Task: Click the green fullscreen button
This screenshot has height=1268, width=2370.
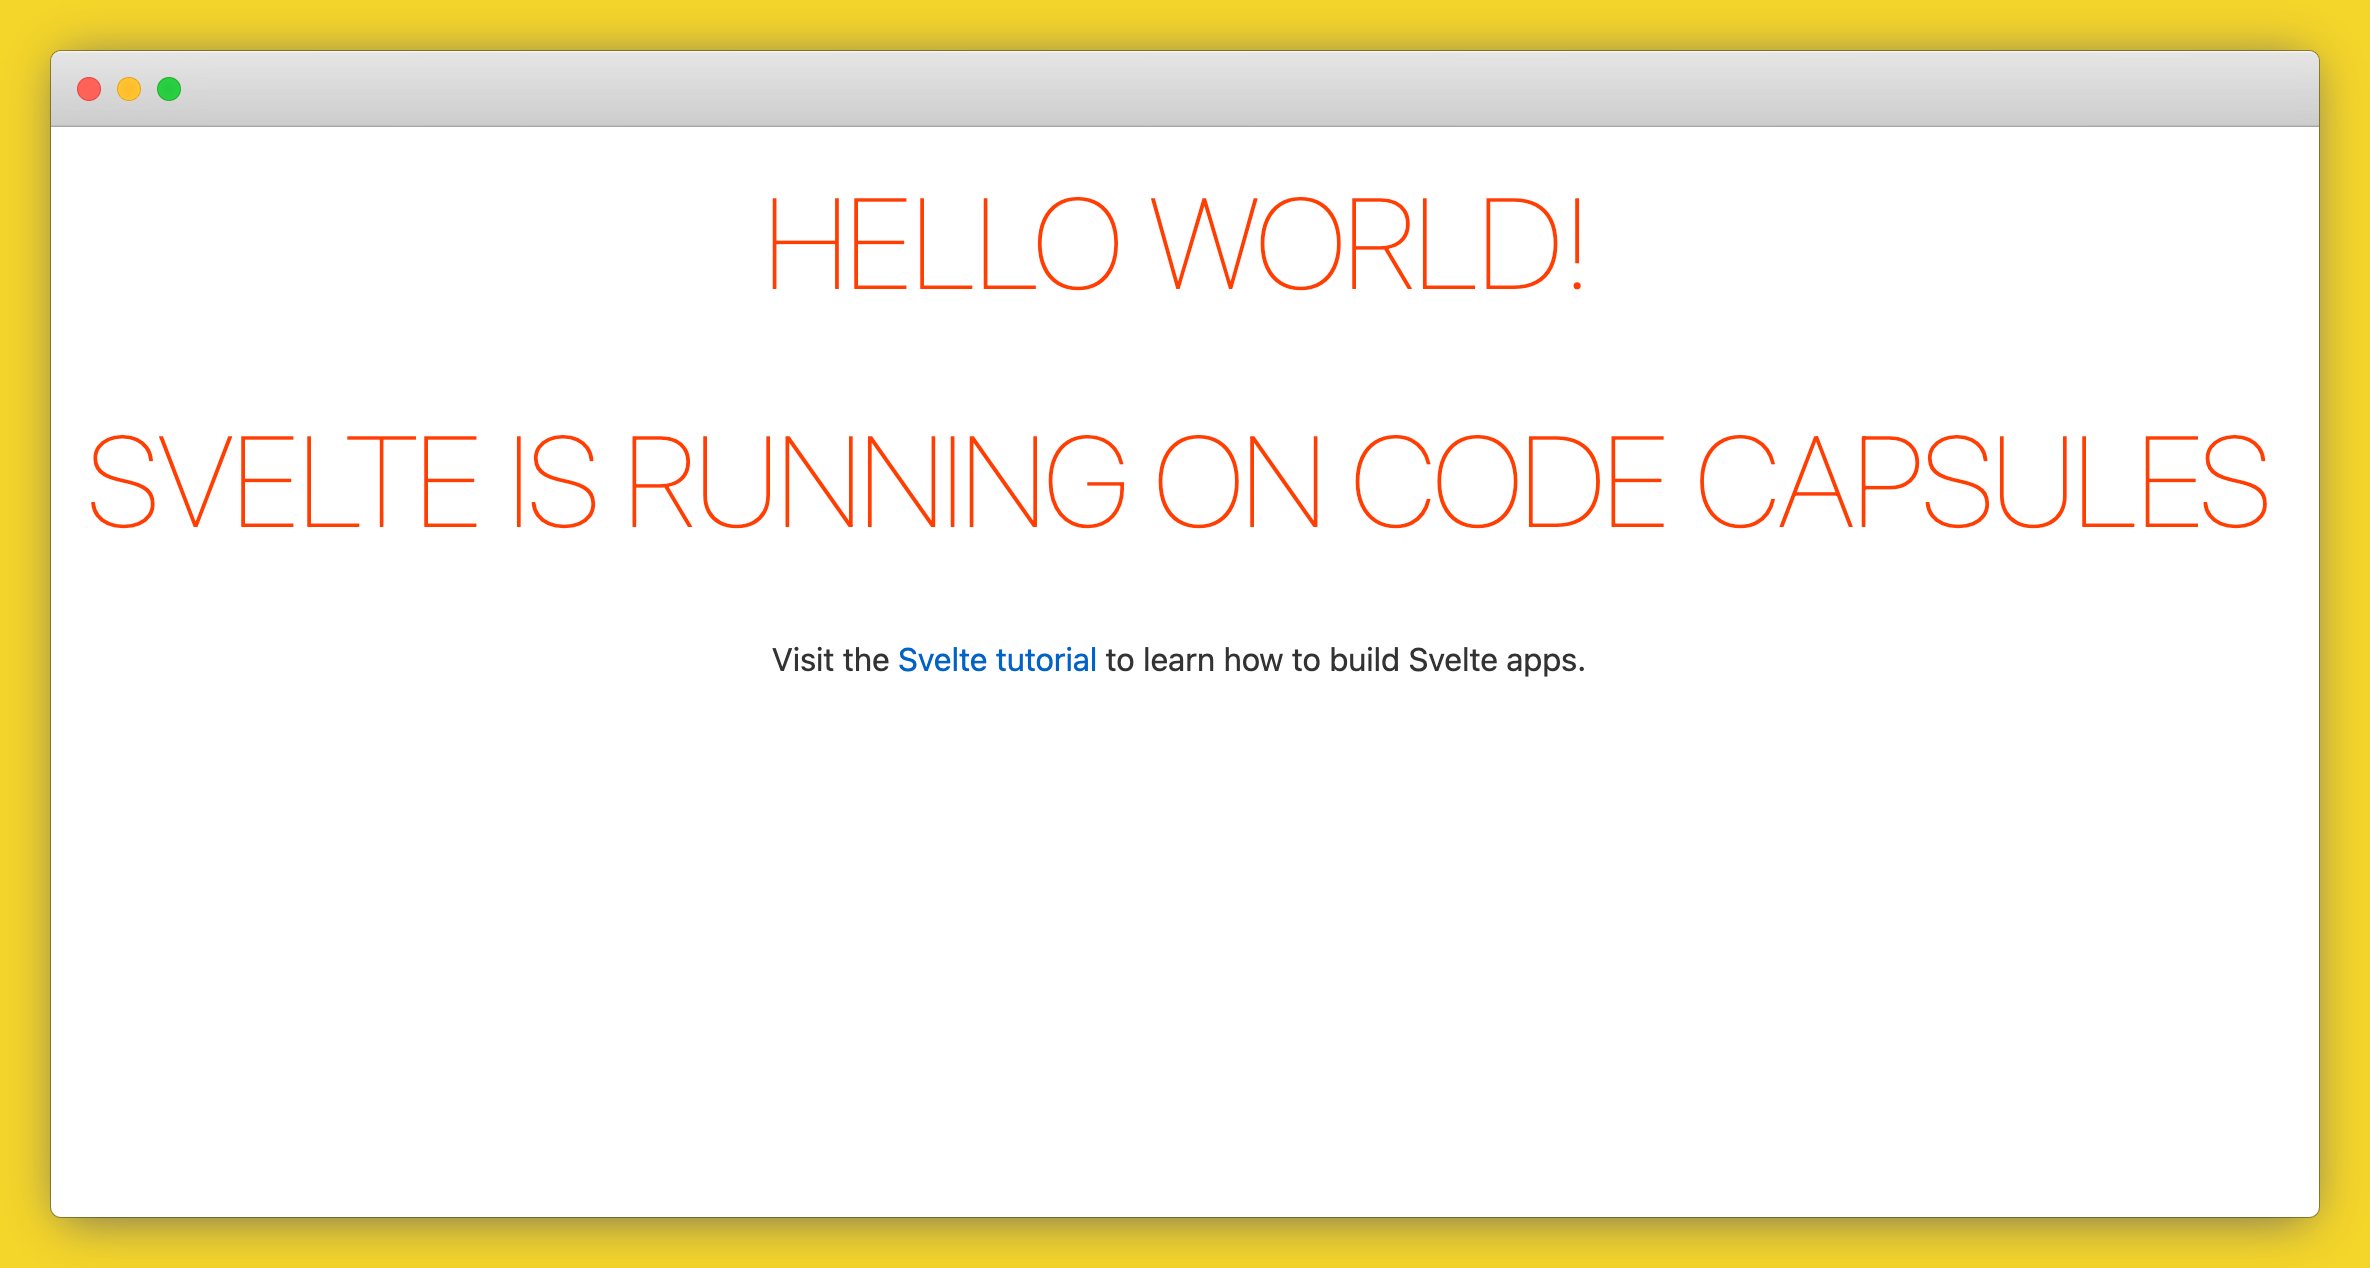Action: point(169,89)
